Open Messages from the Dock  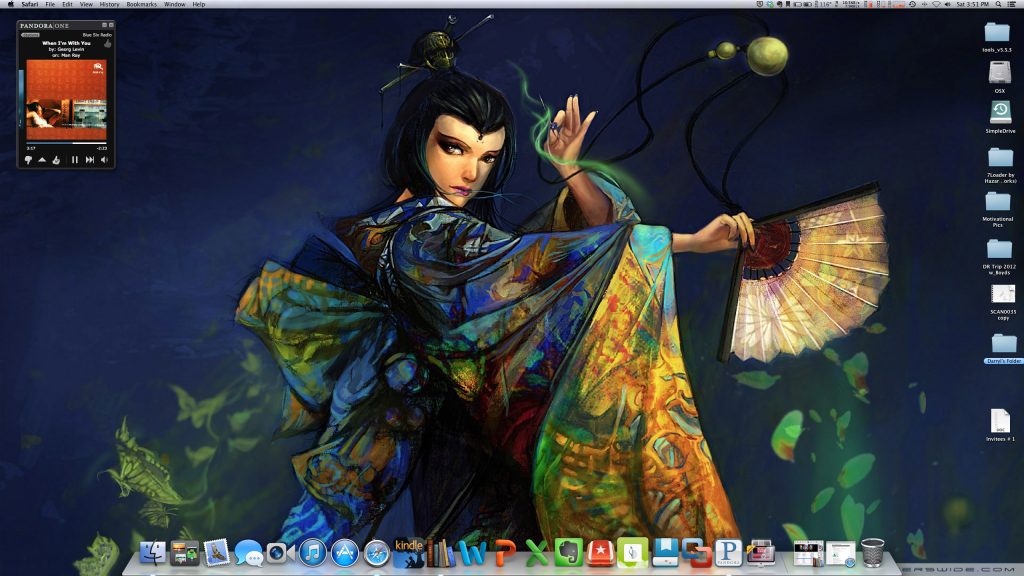pos(249,553)
